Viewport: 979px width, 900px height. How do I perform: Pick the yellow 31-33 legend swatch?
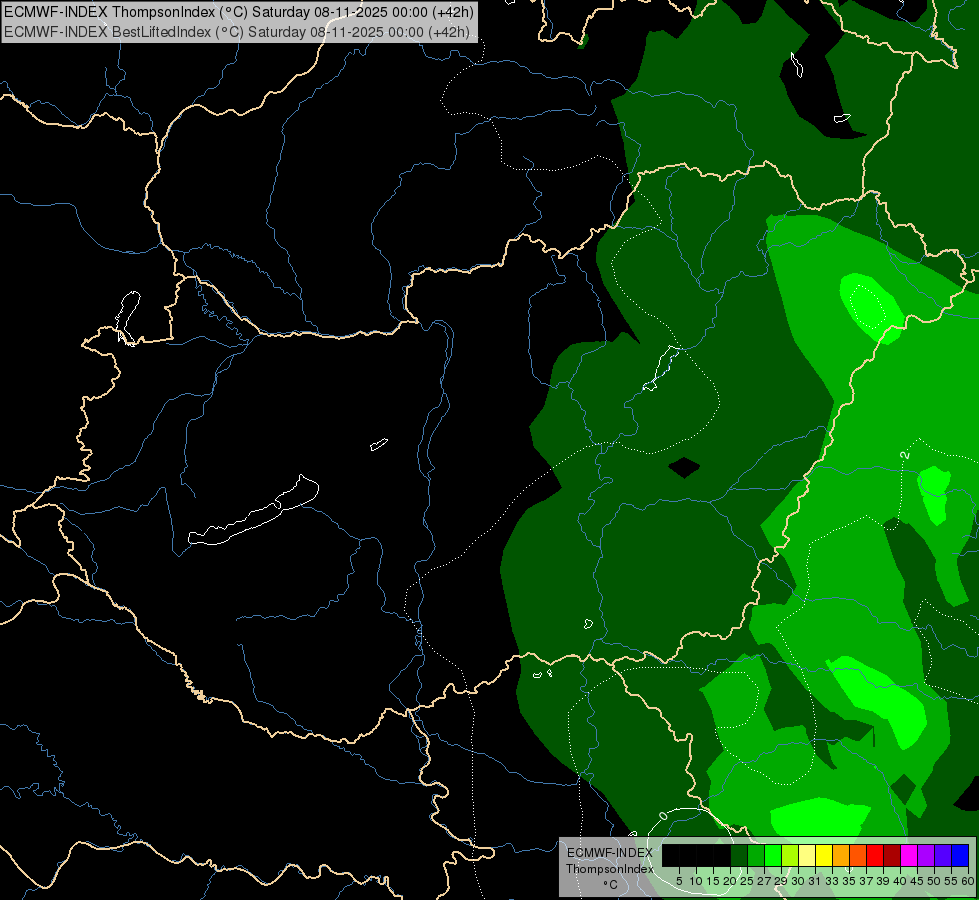coord(824,855)
